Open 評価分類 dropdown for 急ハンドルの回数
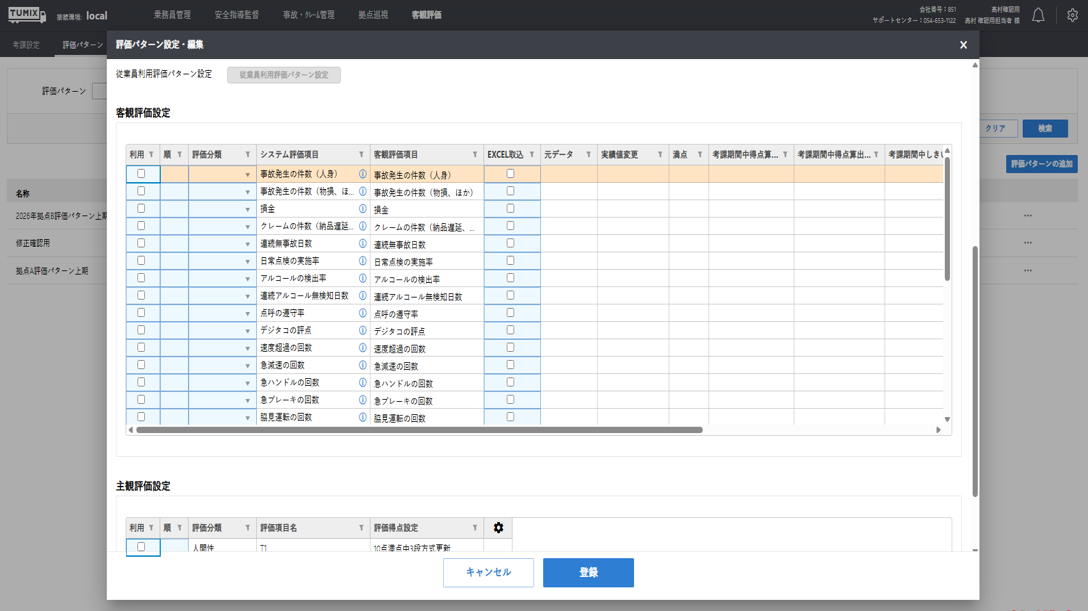1088x611 pixels. pyautogui.click(x=247, y=383)
